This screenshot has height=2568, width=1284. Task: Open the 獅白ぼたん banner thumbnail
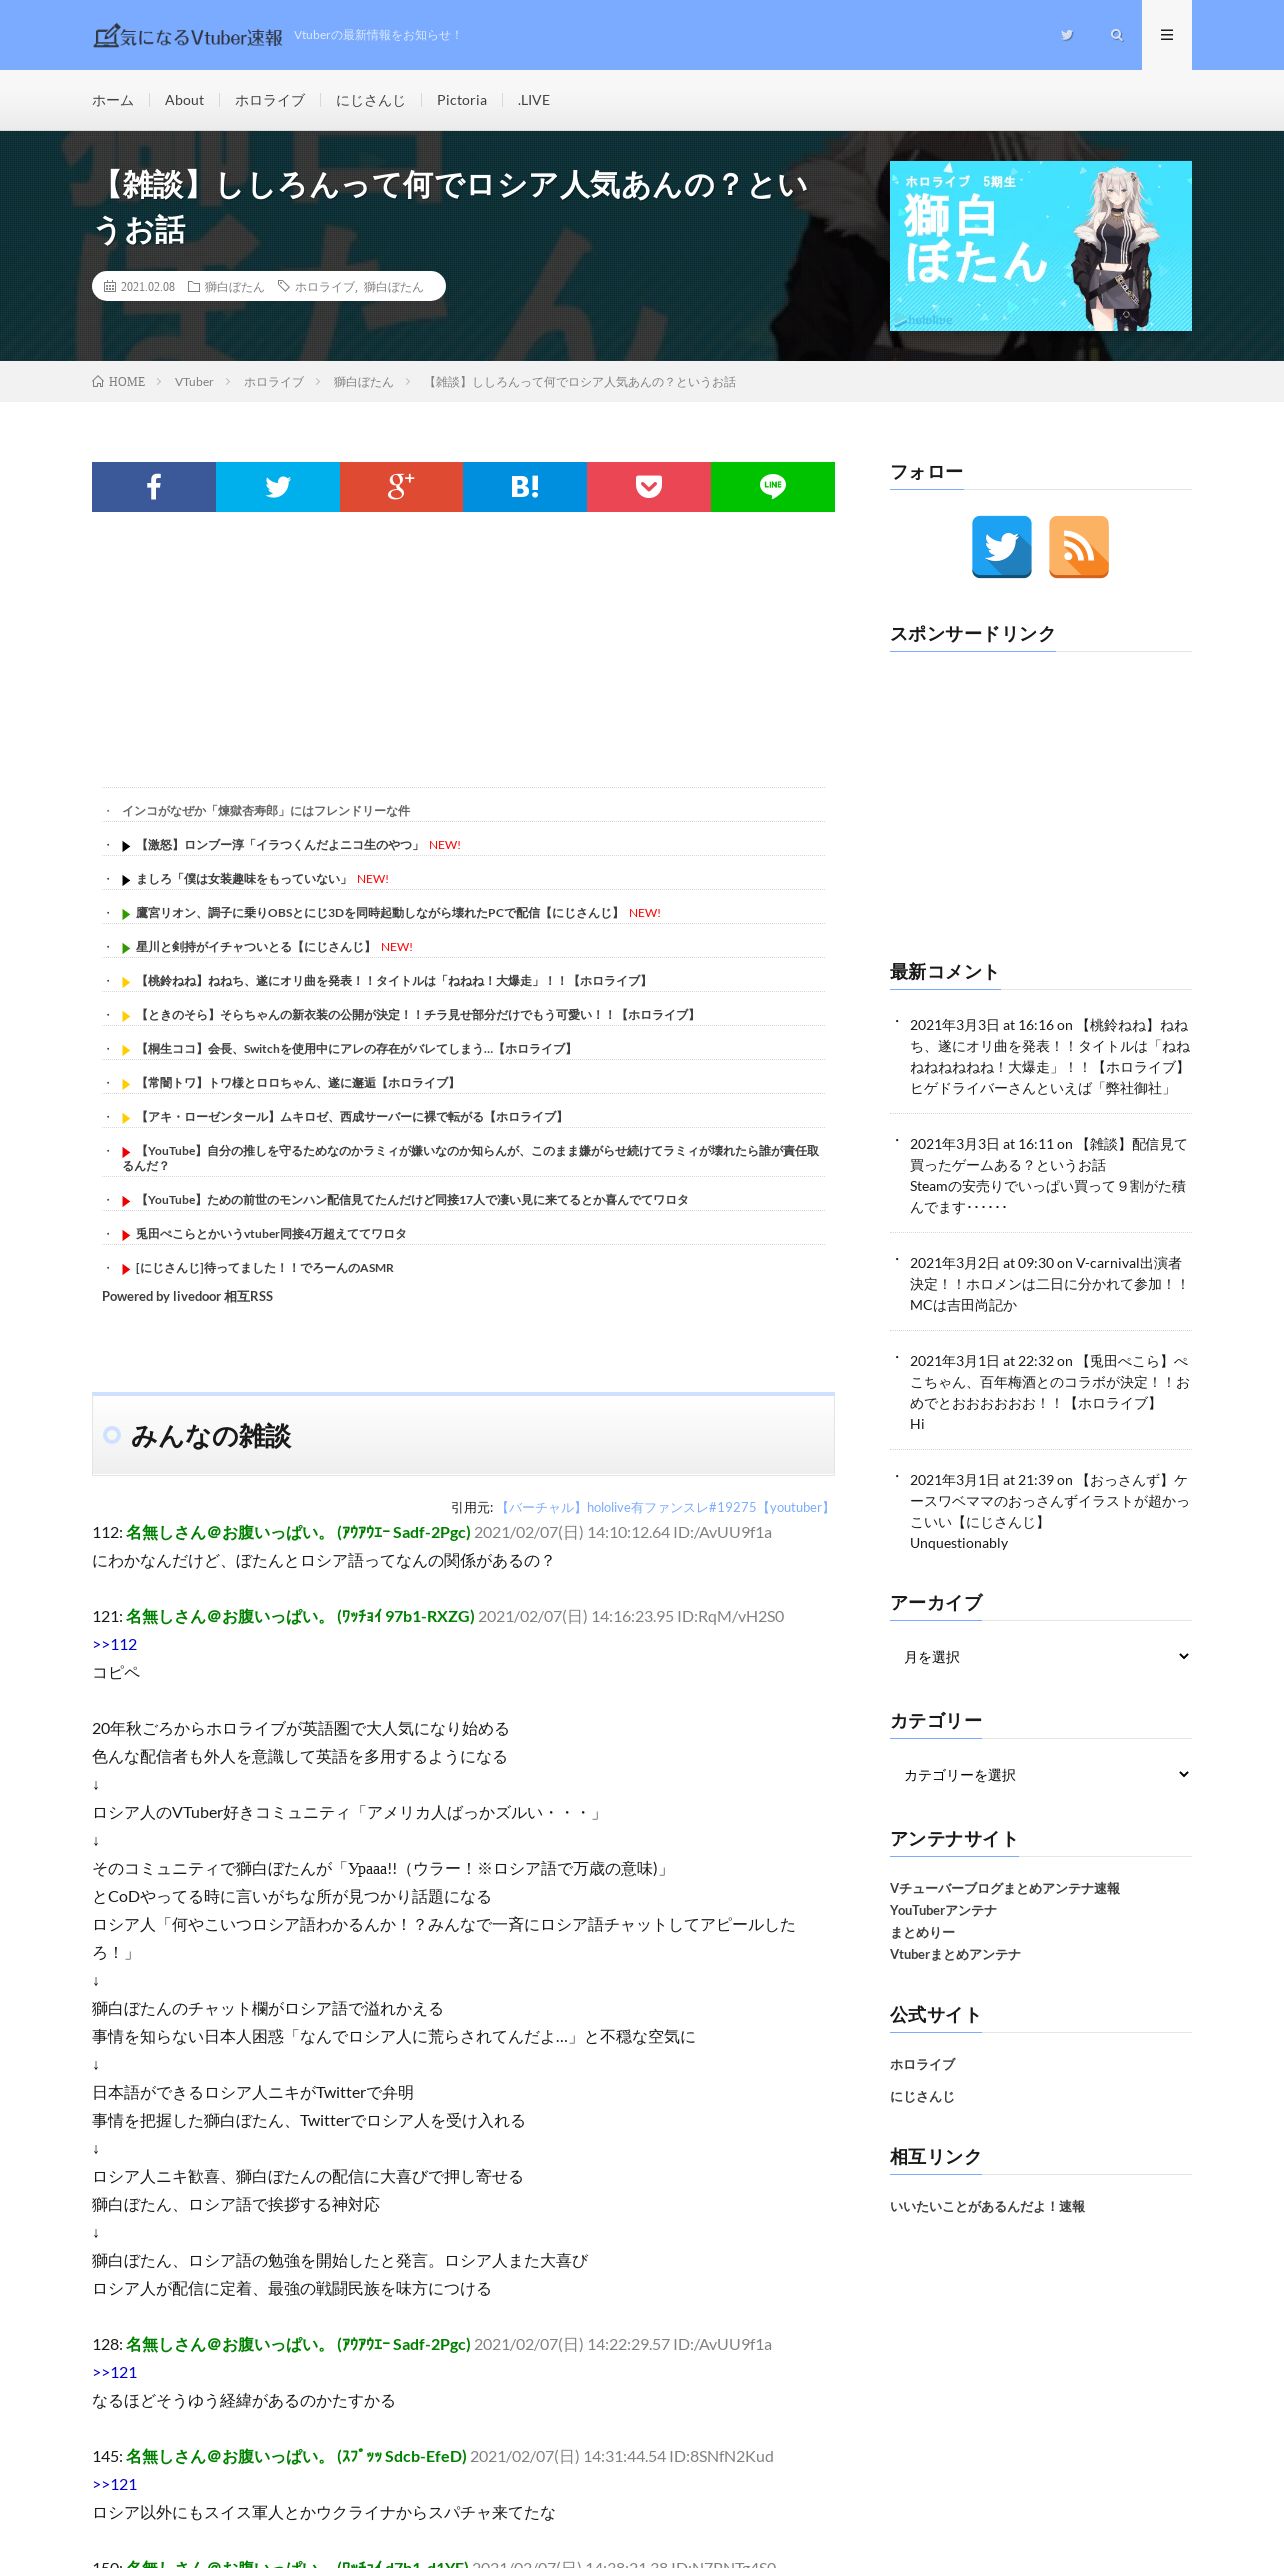[1041, 246]
